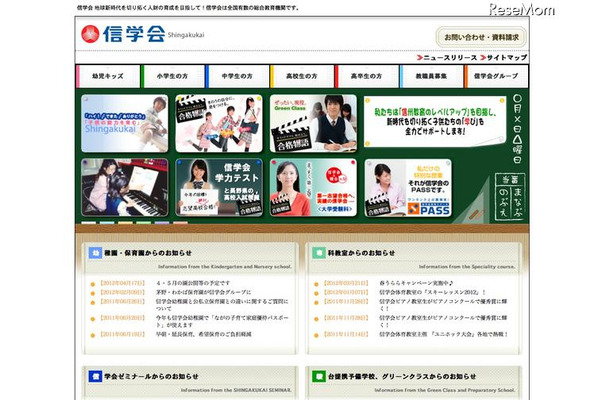The image size is (610, 400).
Task: Click the red Shingakukai logo emblem
Action: coord(90,34)
